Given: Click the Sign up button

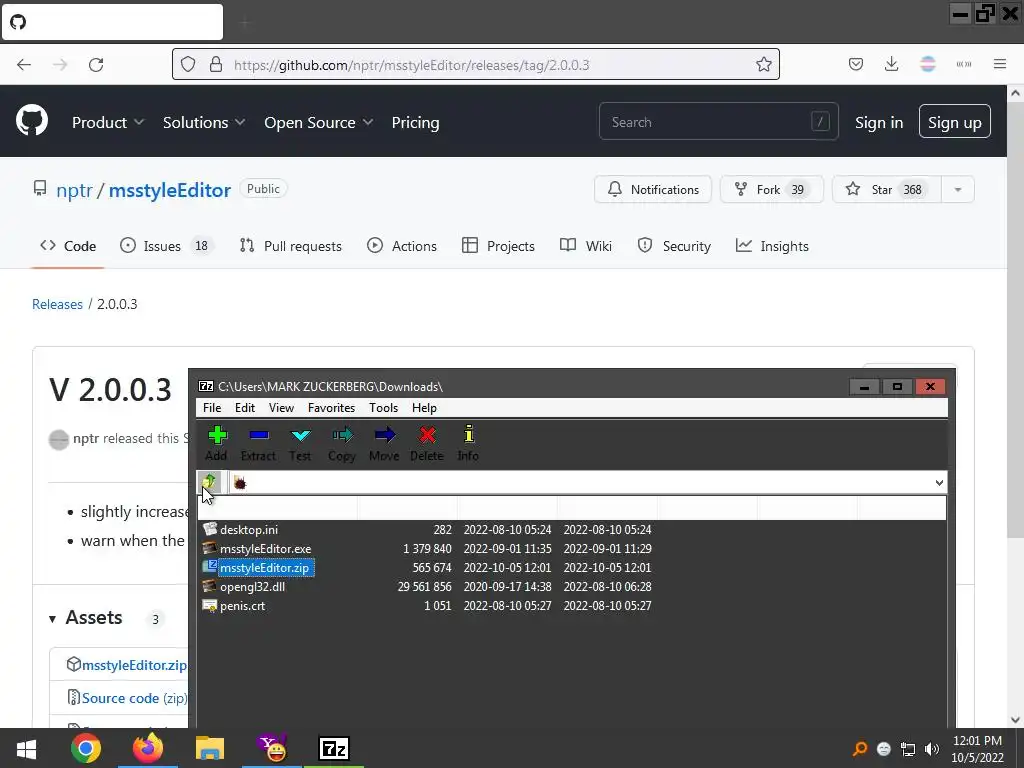Looking at the screenshot, I should point(954,121).
